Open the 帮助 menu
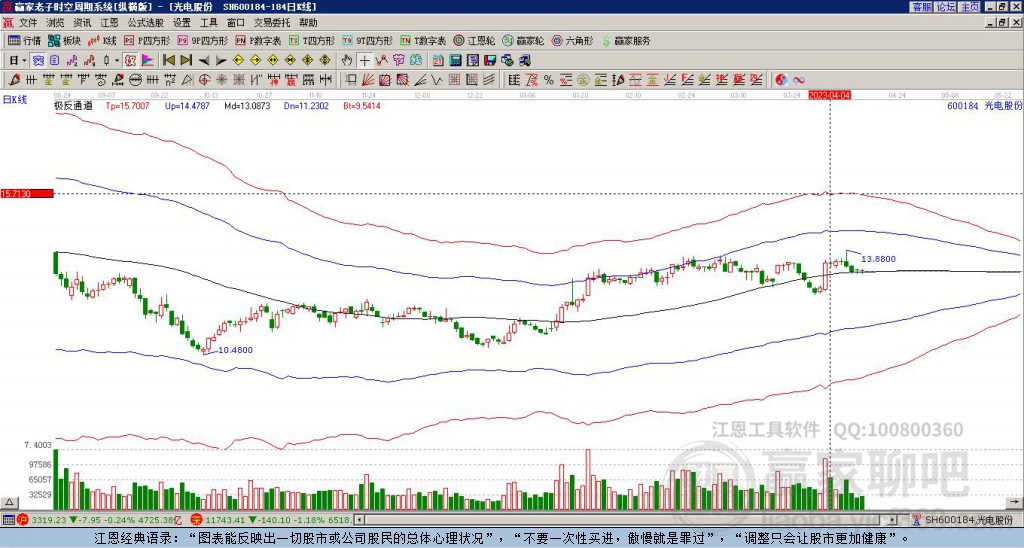1024x548 pixels. [308, 23]
